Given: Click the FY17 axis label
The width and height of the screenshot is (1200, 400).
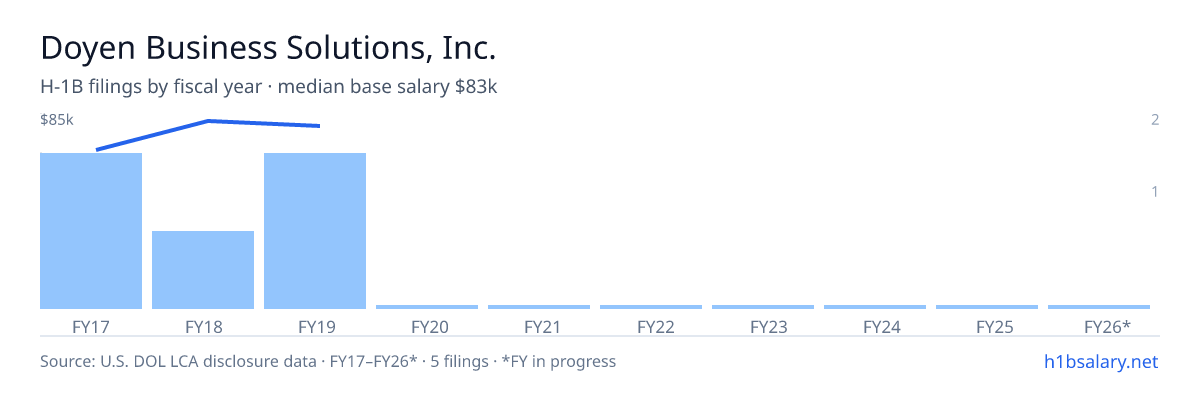Looking at the screenshot, I should click(91, 327).
